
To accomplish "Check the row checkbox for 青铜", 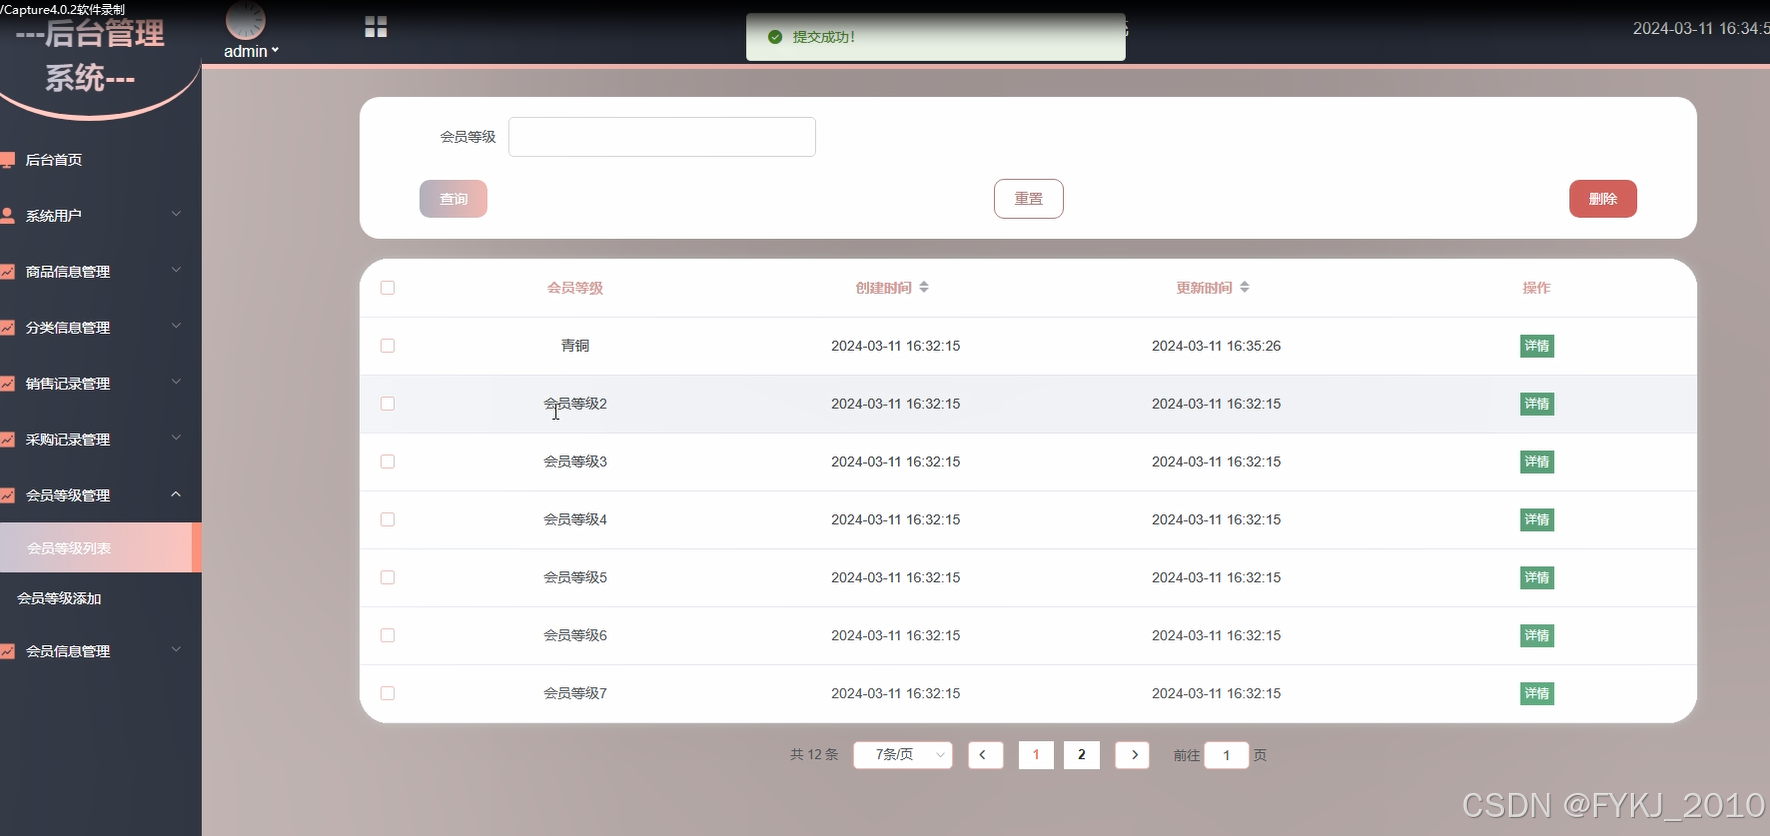I will pos(388,346).
